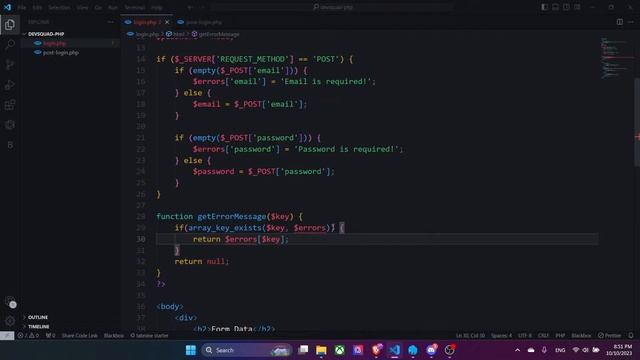Open the Explorer panel more actions menu
The image size is (640, 360).
(x=111, y=22)
